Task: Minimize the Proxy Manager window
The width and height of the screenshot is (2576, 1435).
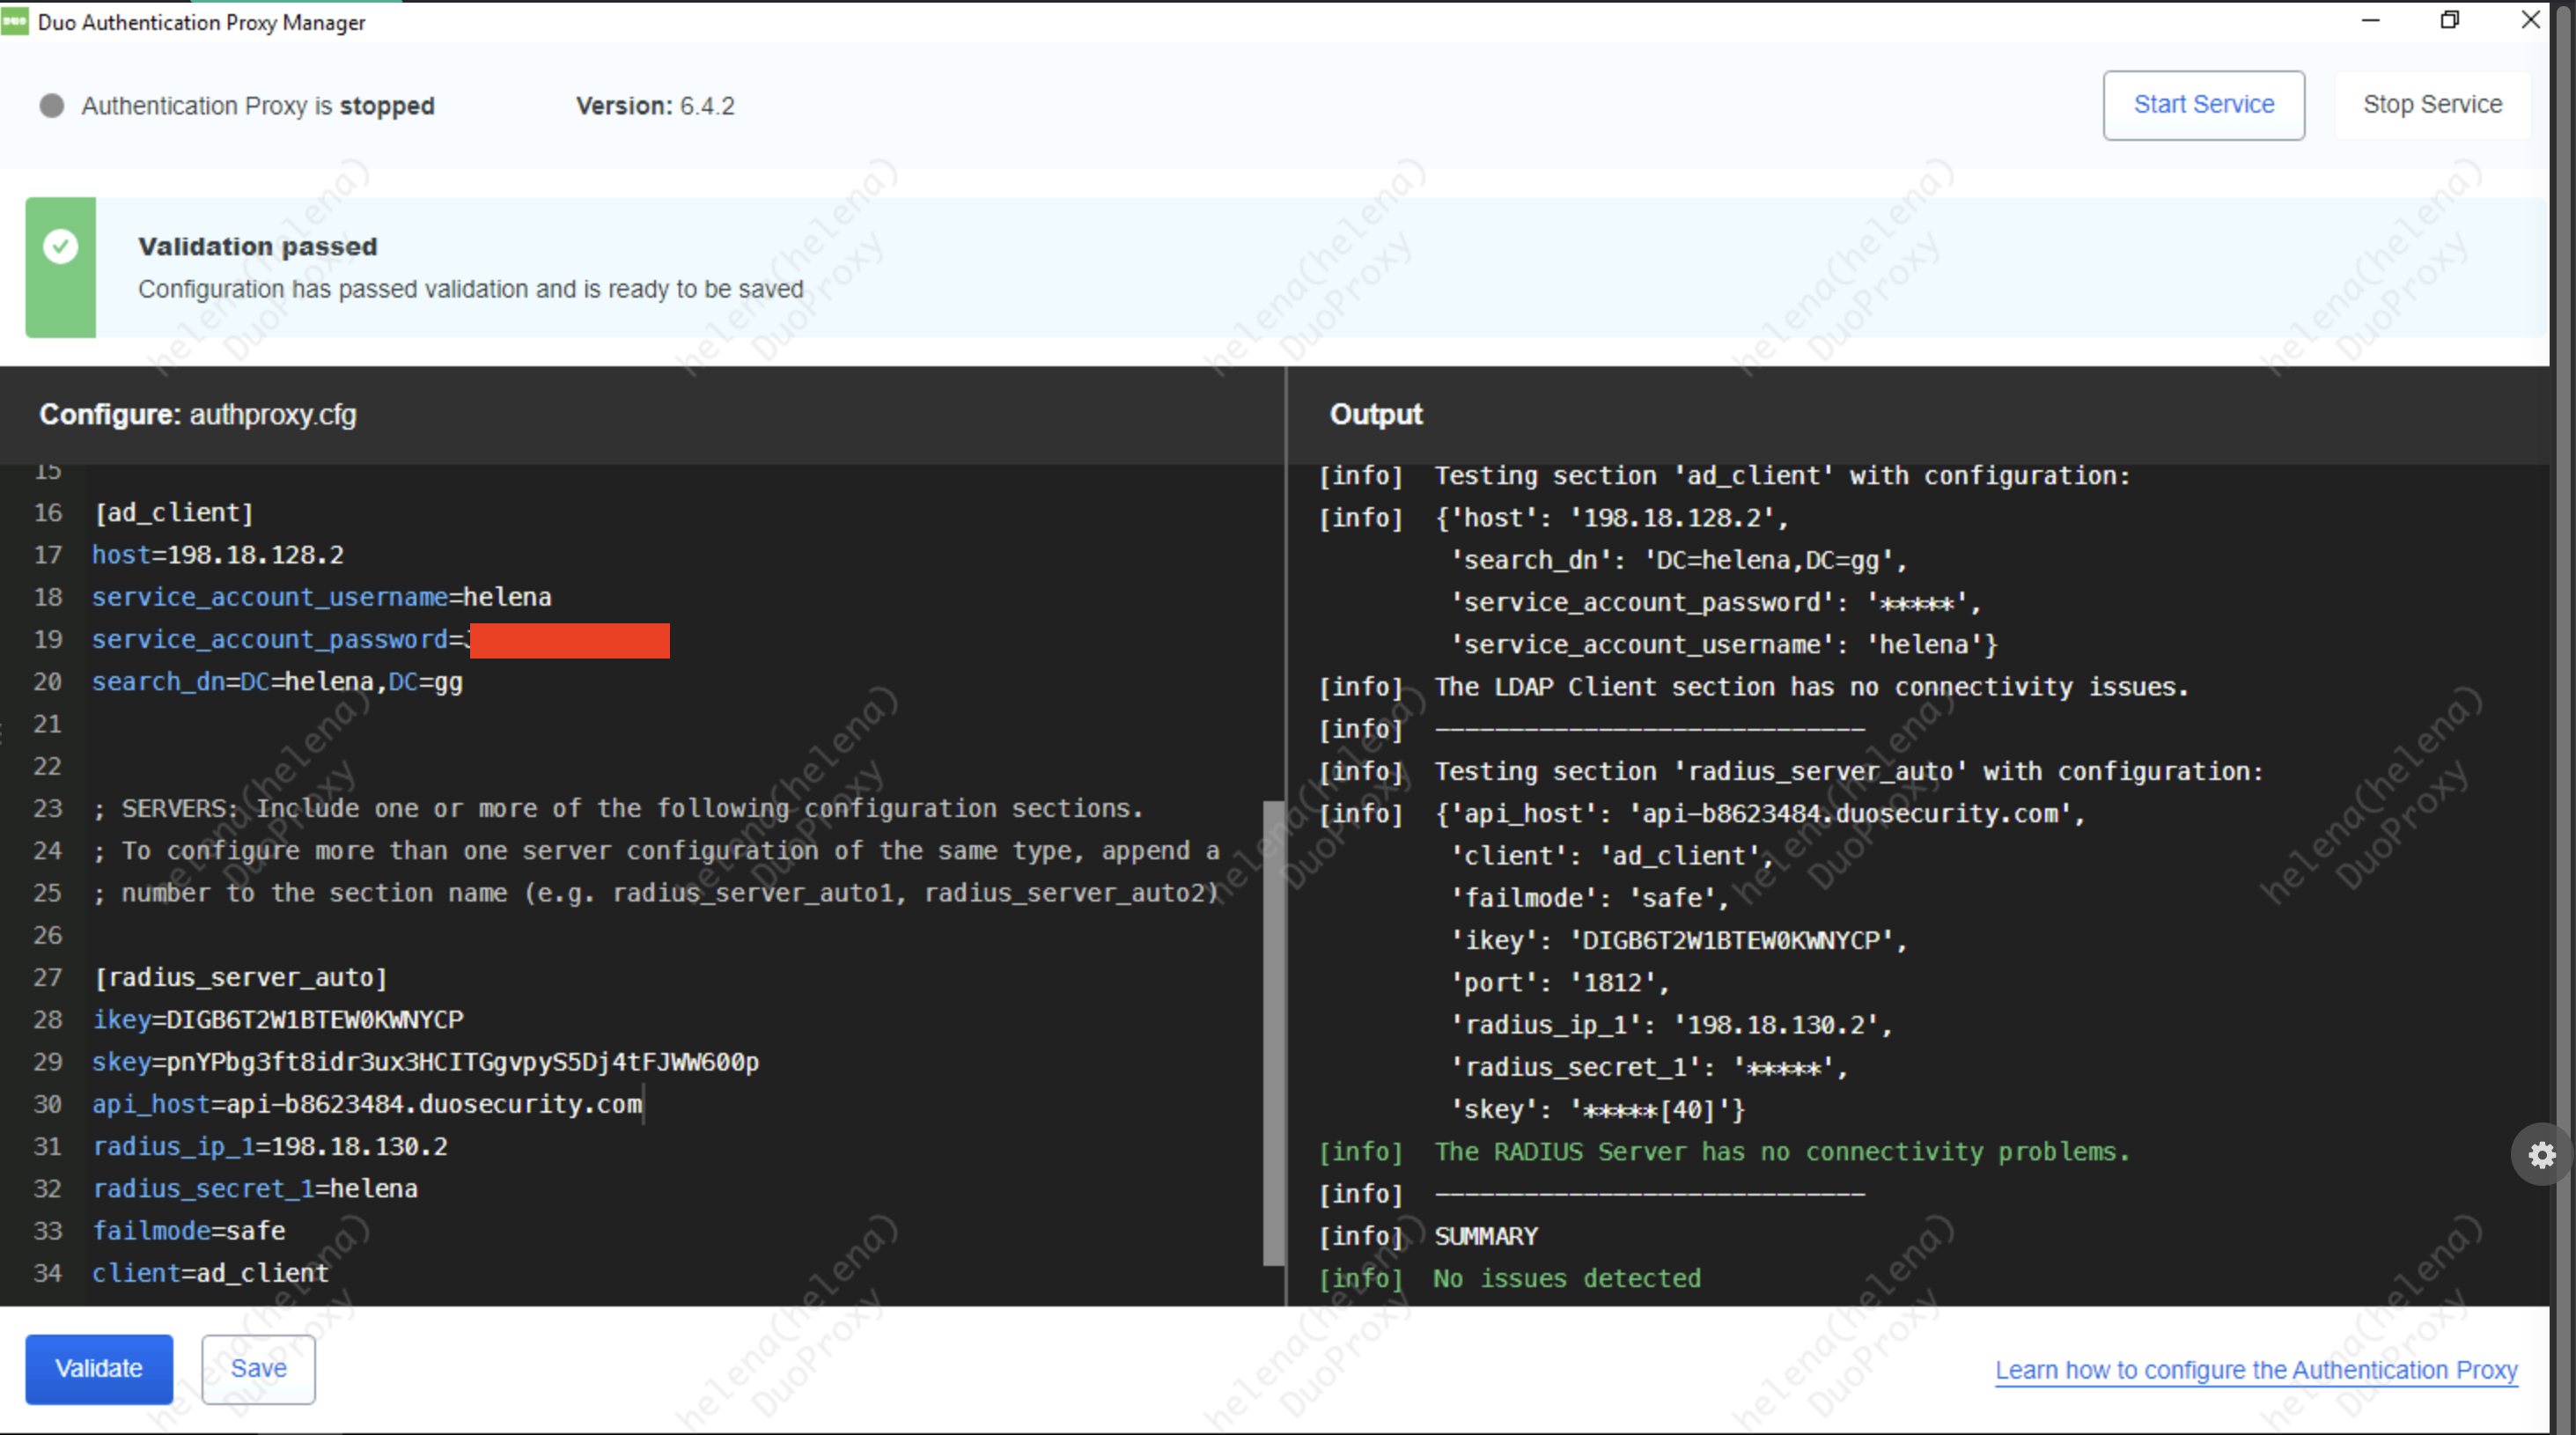Action: [2370, 20]
